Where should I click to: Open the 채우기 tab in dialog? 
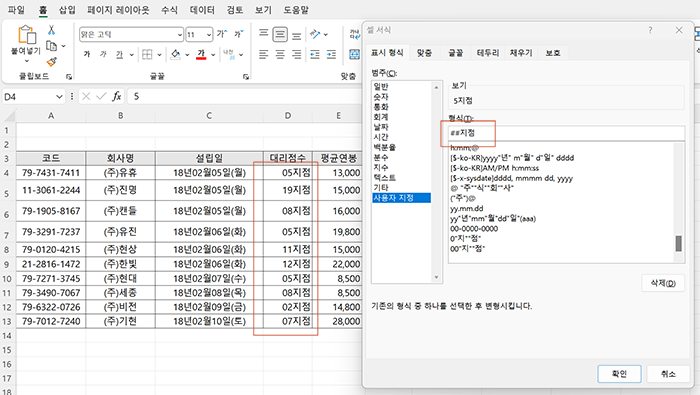(521, 53)
